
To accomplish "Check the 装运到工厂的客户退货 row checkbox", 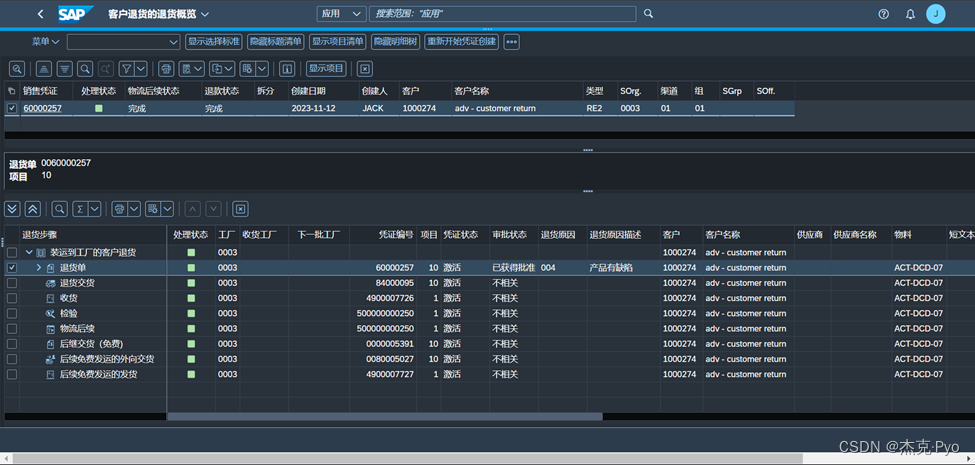I will pos(11,252).
